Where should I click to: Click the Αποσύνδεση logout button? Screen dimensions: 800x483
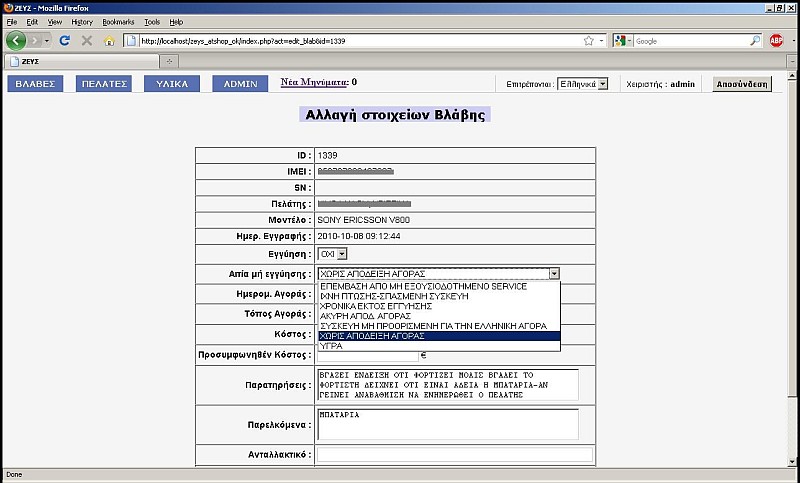click(x=742, y=84)
